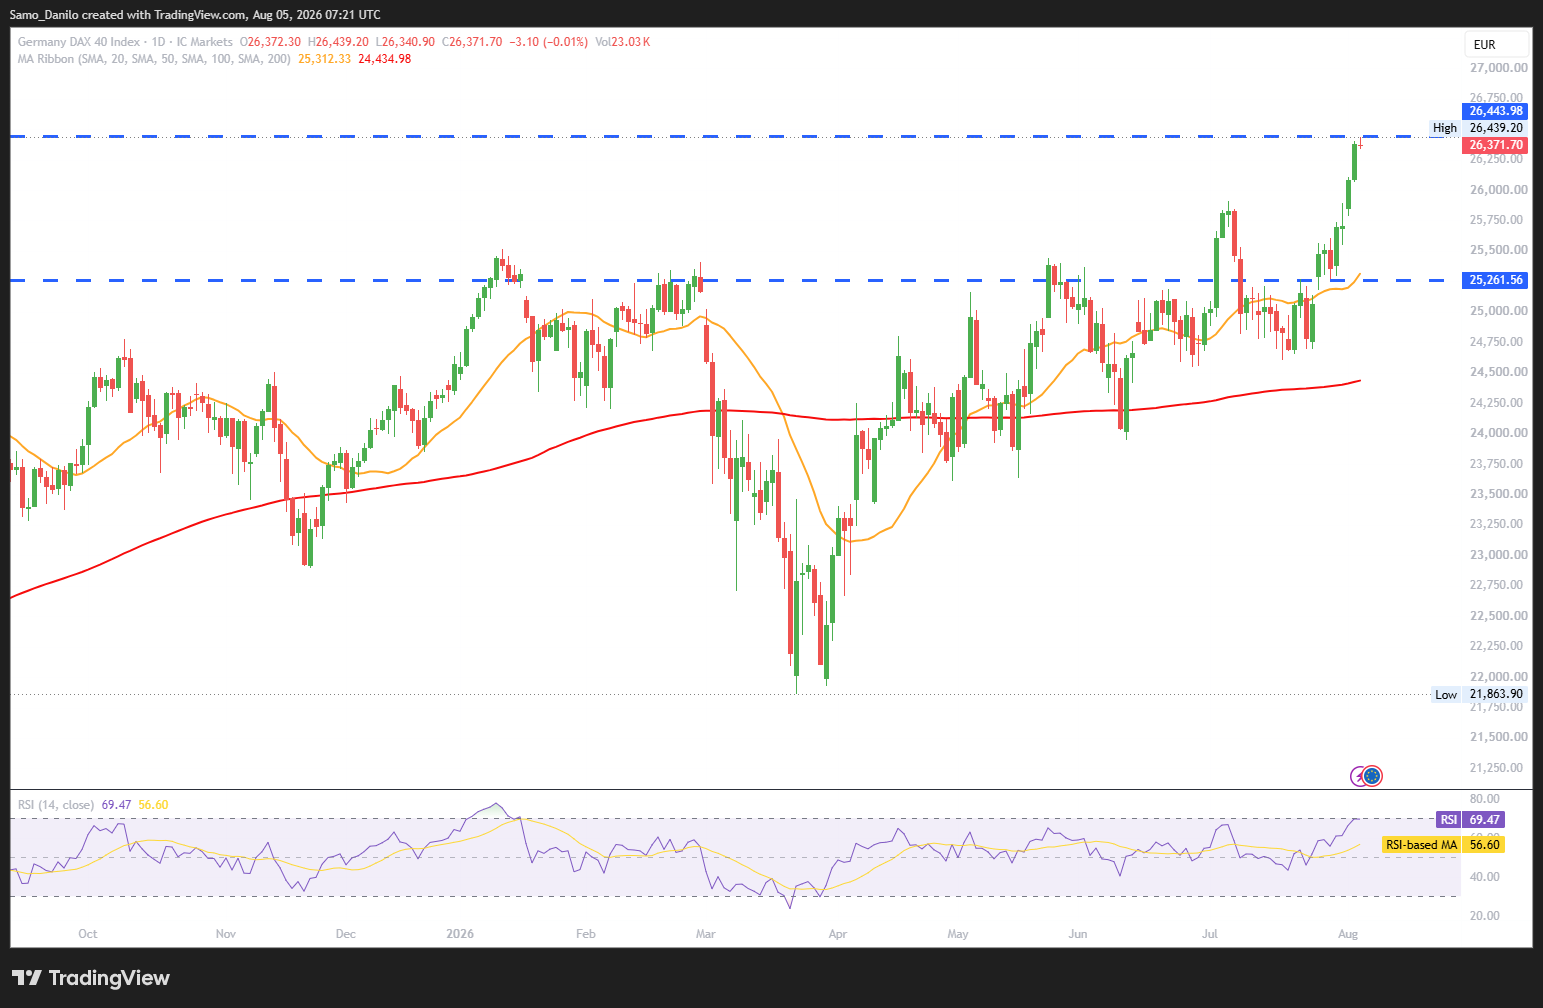This screenshot has width=1543, height=1008.
Task: Click the header caption 'Samo_Danilo created with TradingView.com'
Action: [x=127, y=15]
